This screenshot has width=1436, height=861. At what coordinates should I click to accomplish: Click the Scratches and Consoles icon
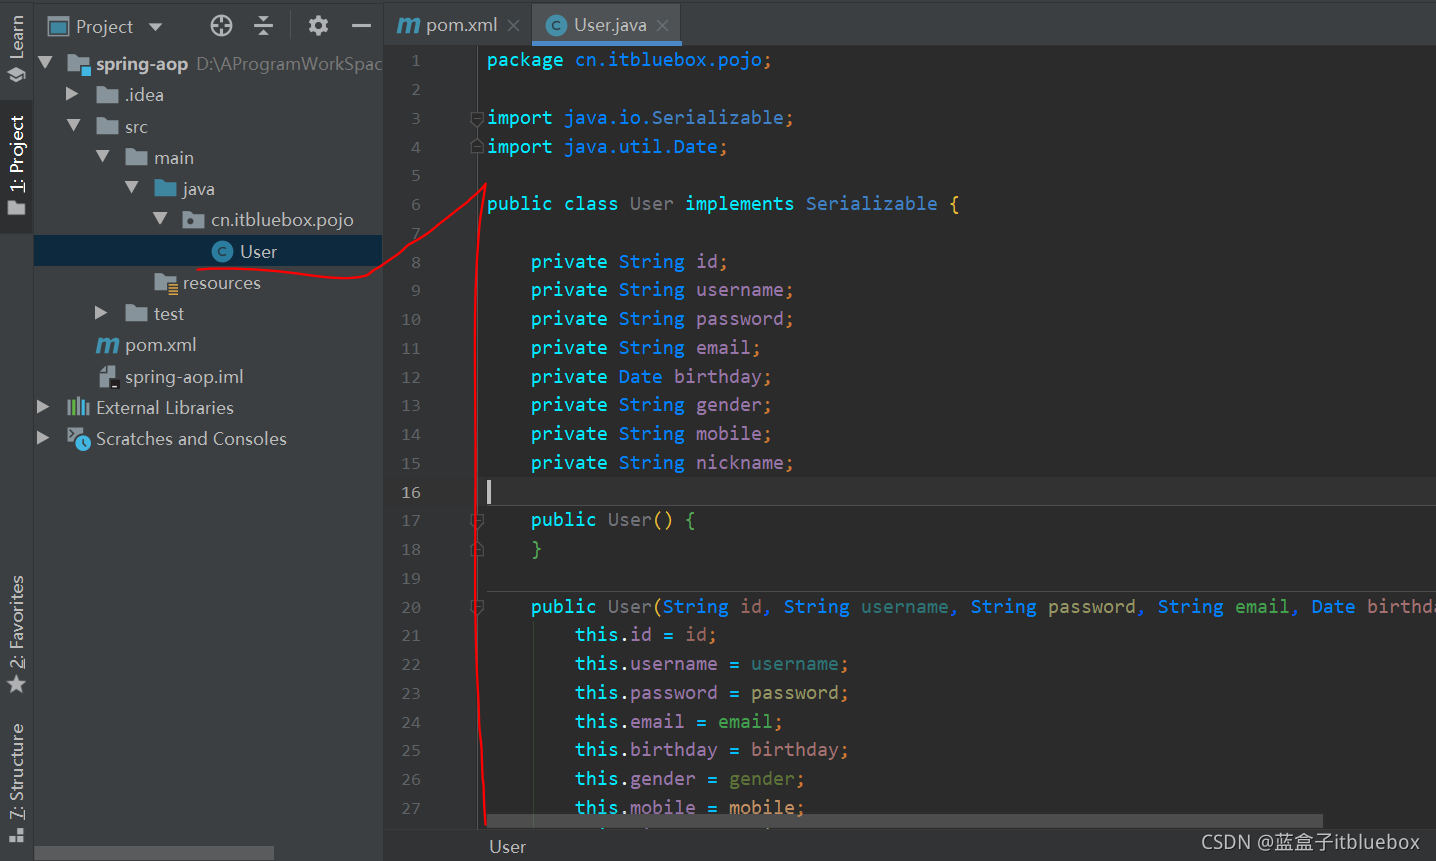point(78,439)
